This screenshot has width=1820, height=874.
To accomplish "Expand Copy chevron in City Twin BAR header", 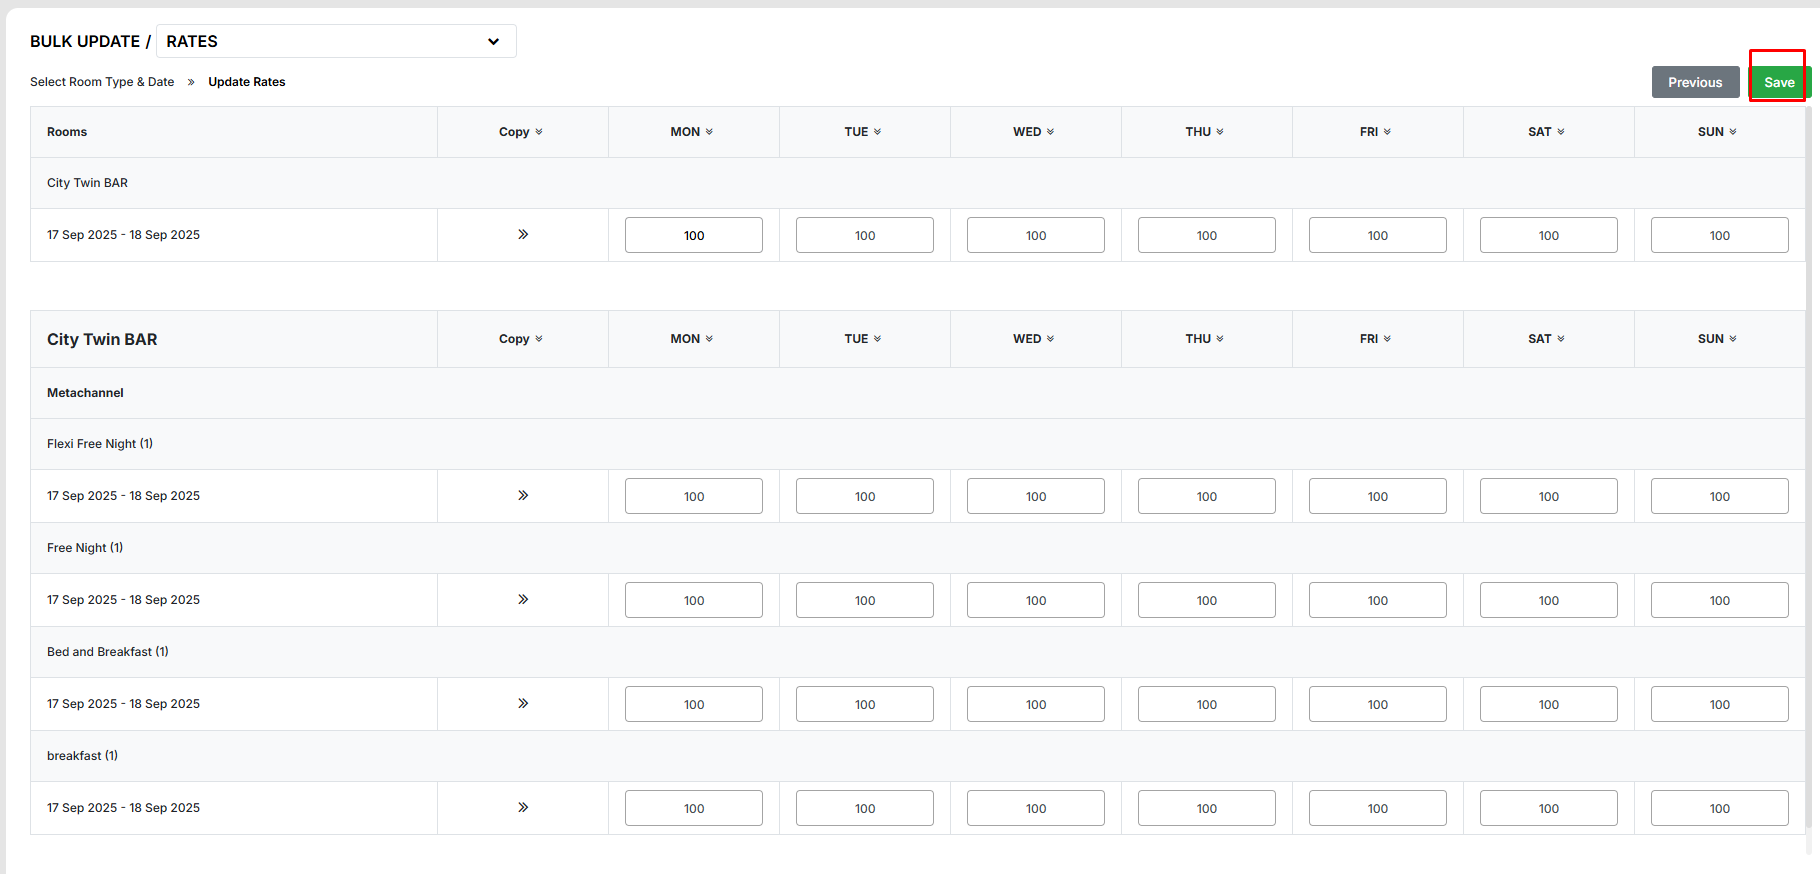I will click(539, 339).
